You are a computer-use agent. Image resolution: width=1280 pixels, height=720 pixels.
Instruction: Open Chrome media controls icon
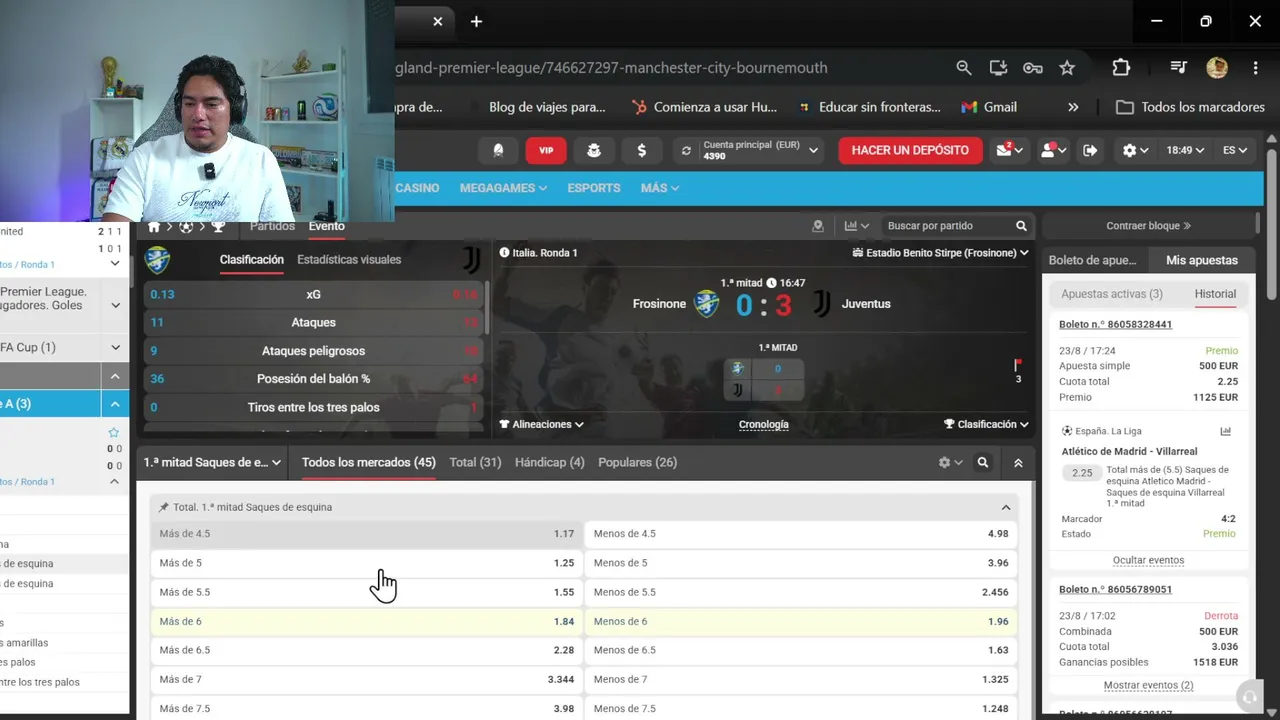[x=1179, y=68]
